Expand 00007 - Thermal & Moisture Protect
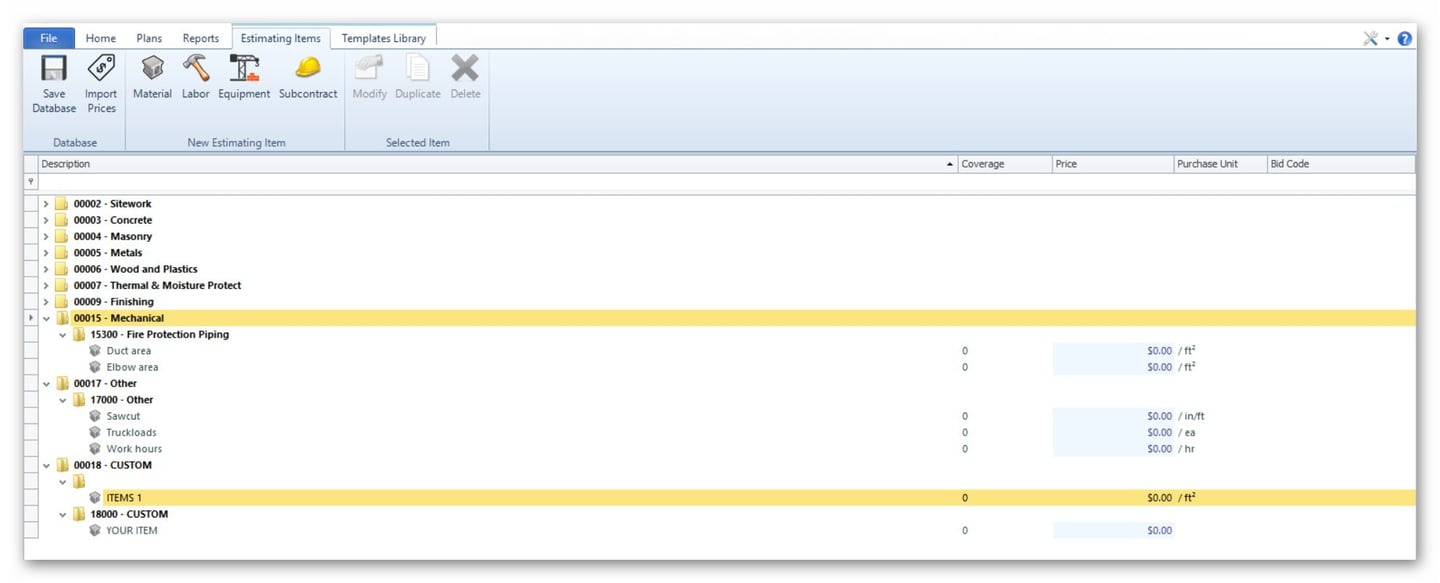Viewport: 1440px width, 583px height. [45, 285]
